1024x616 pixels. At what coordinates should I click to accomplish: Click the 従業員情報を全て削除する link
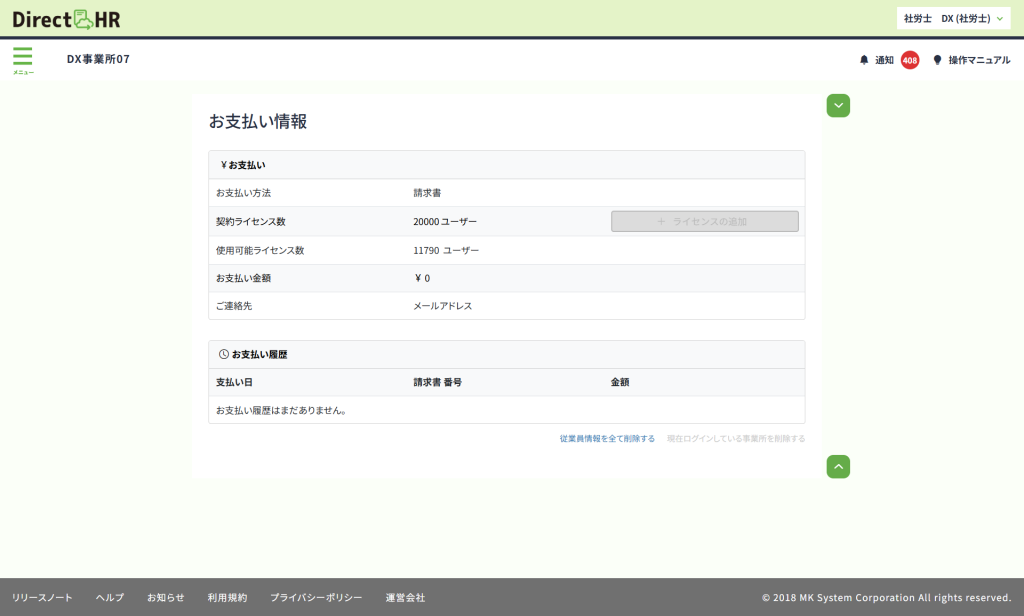pos(607,439)
